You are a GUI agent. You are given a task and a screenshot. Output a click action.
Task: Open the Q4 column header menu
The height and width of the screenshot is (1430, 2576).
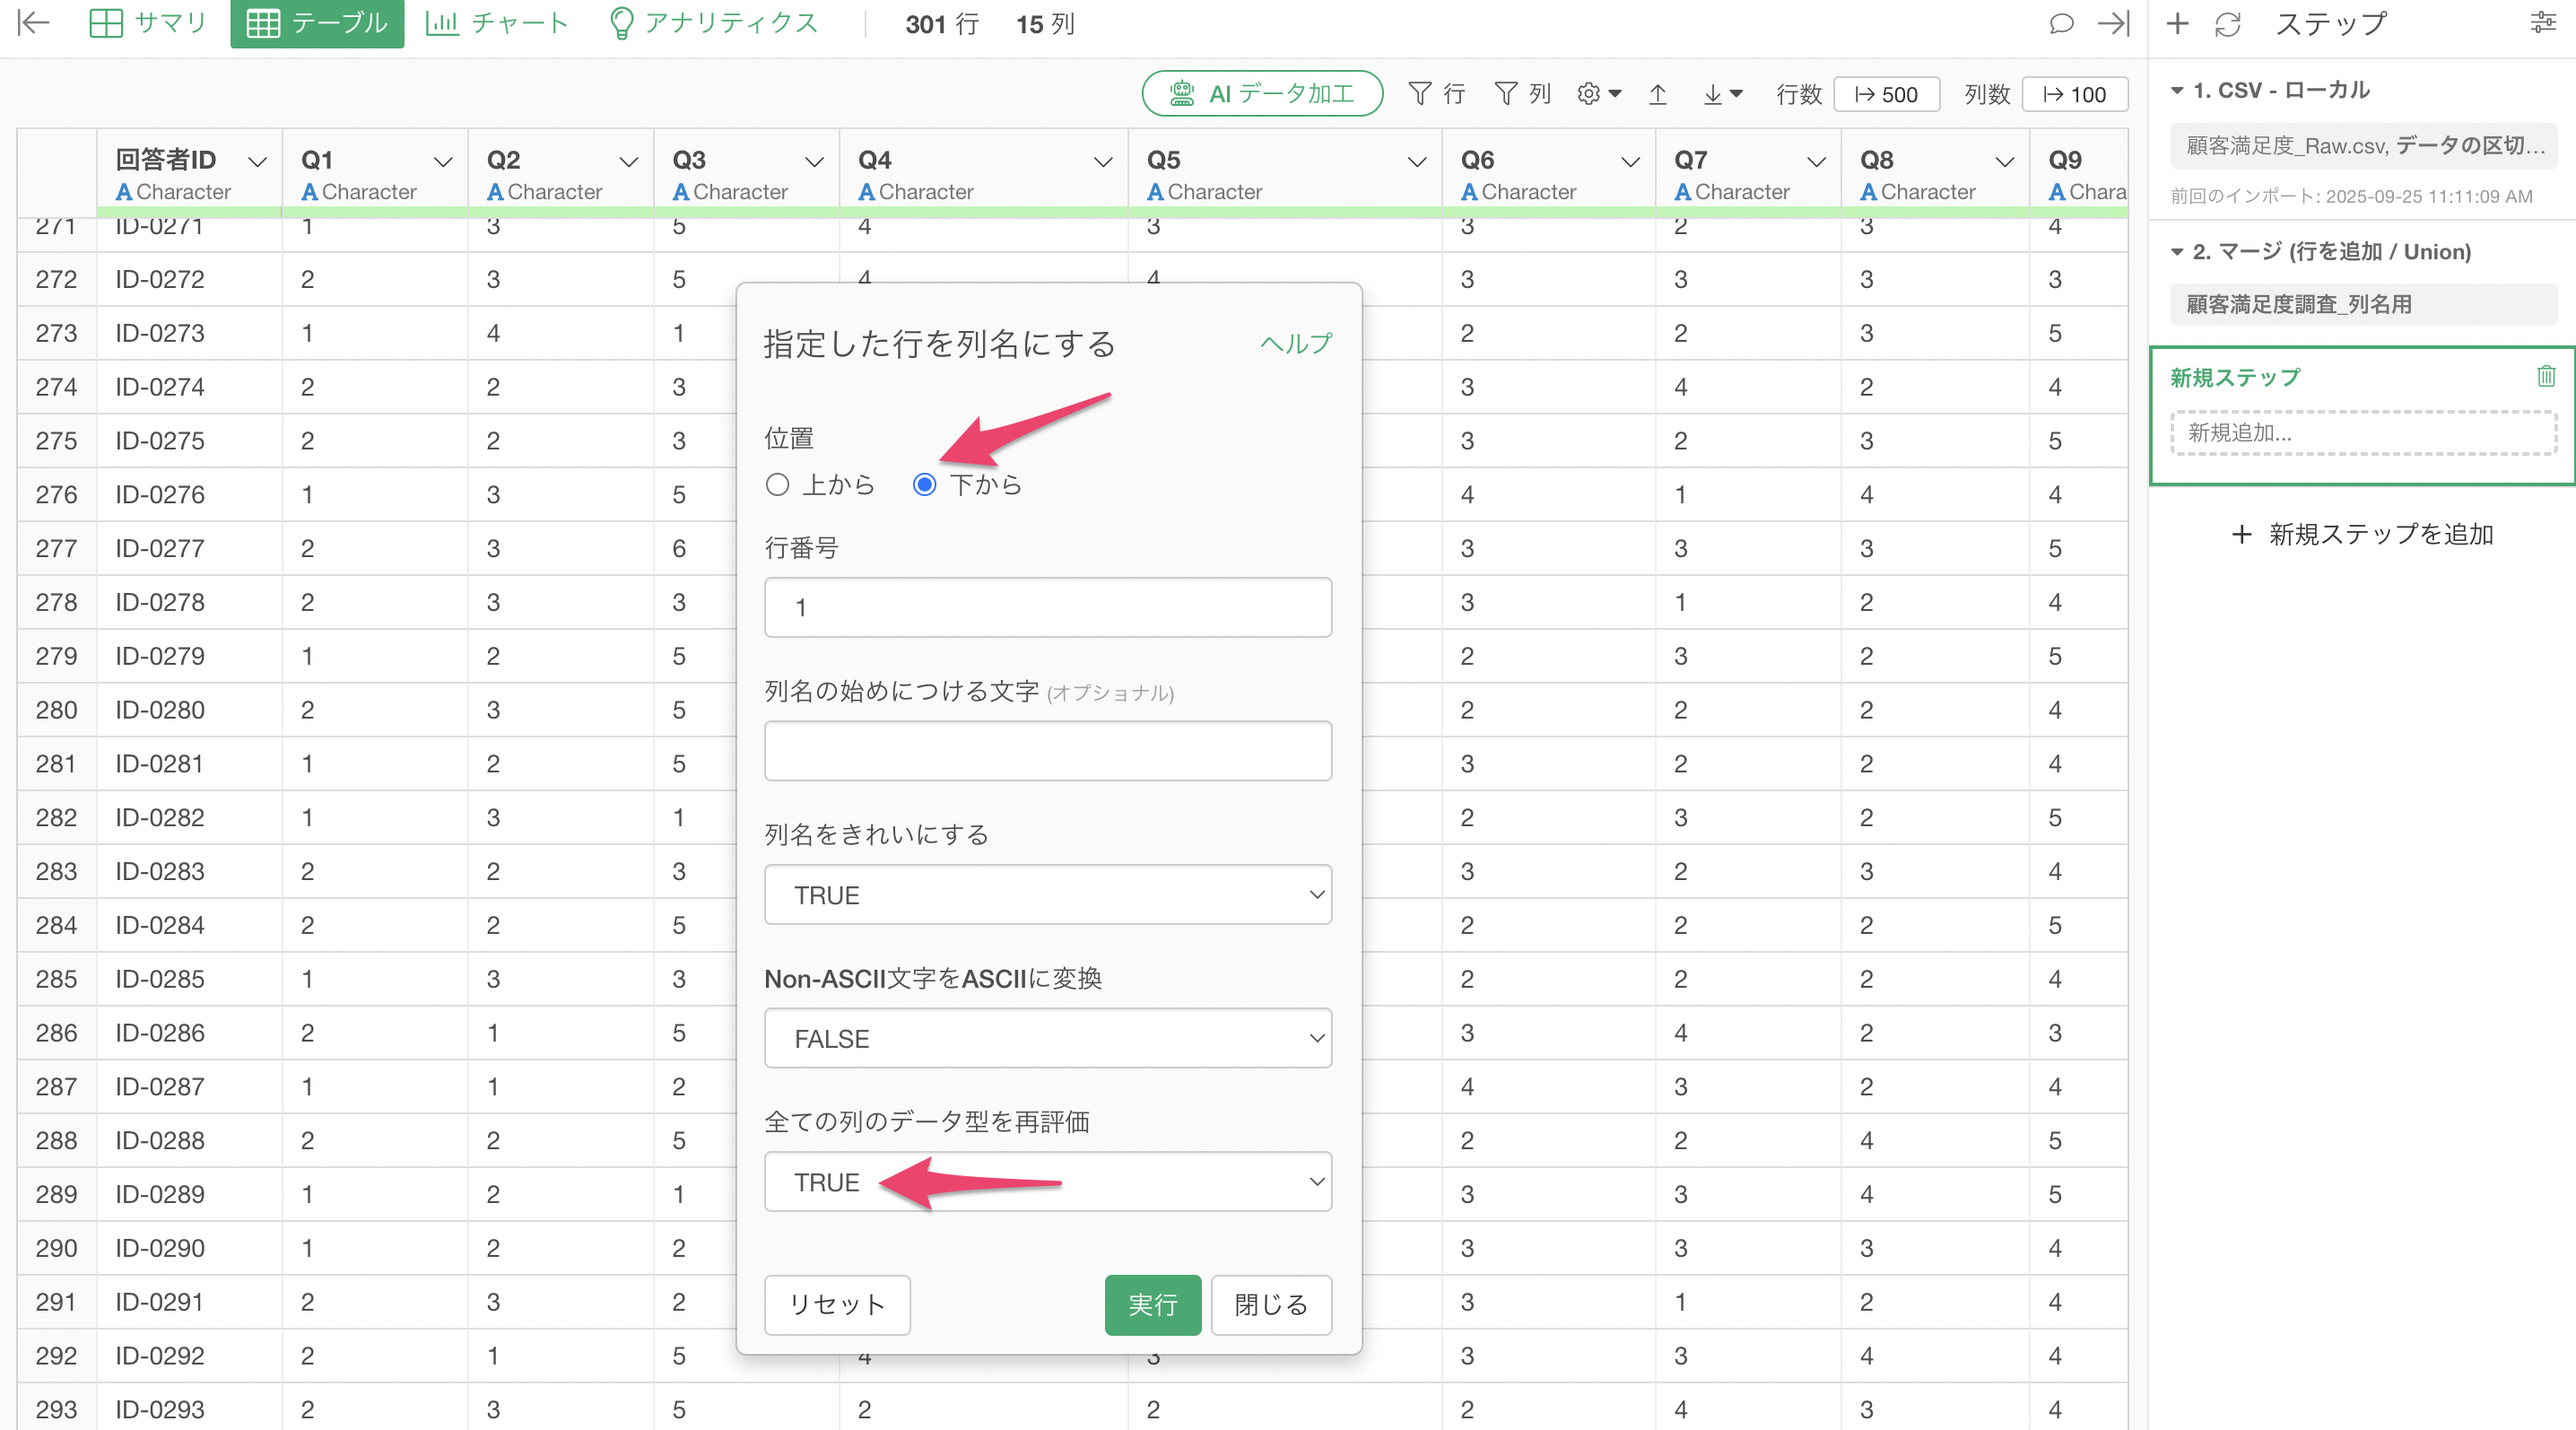1102,161
